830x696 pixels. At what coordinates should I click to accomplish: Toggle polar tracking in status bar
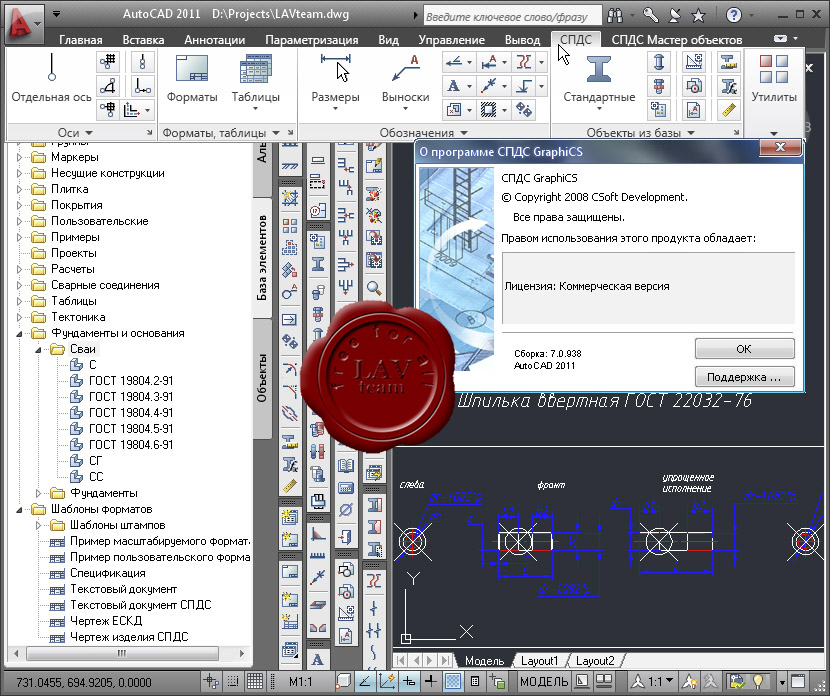pyautogui.click(x=364, y=681)
